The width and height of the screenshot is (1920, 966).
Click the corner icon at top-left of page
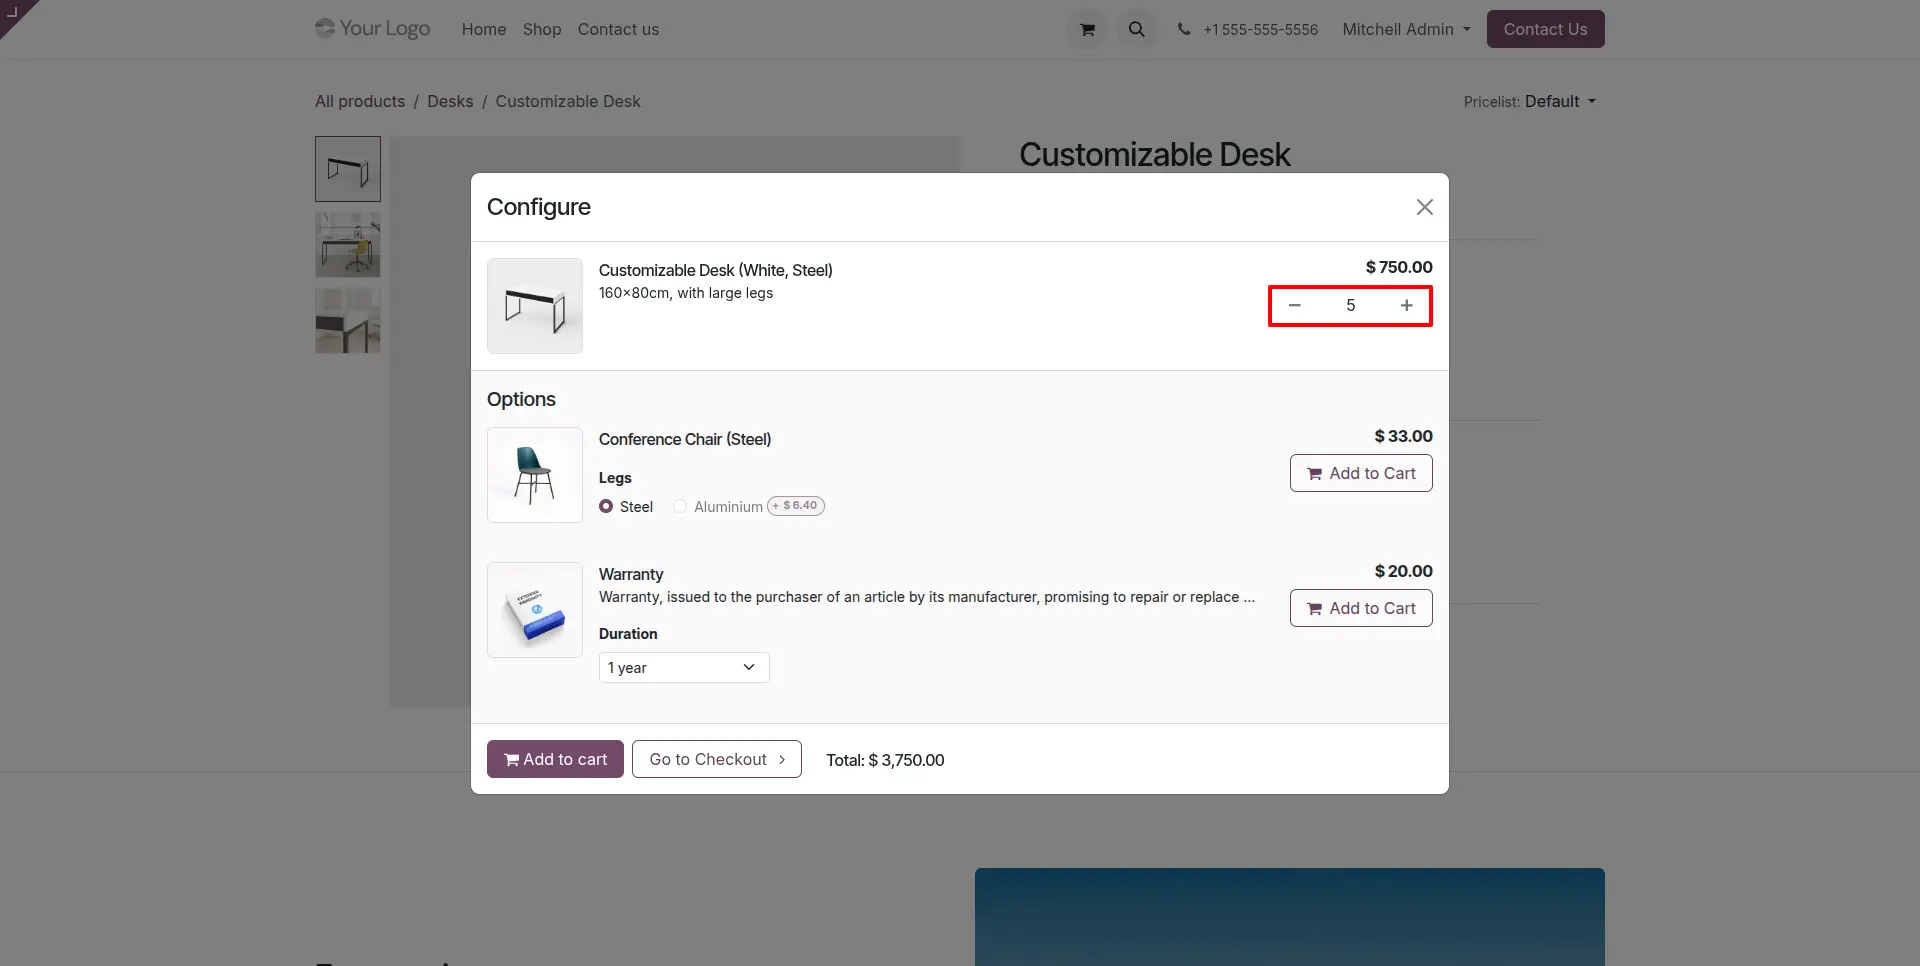coord(13,12)
